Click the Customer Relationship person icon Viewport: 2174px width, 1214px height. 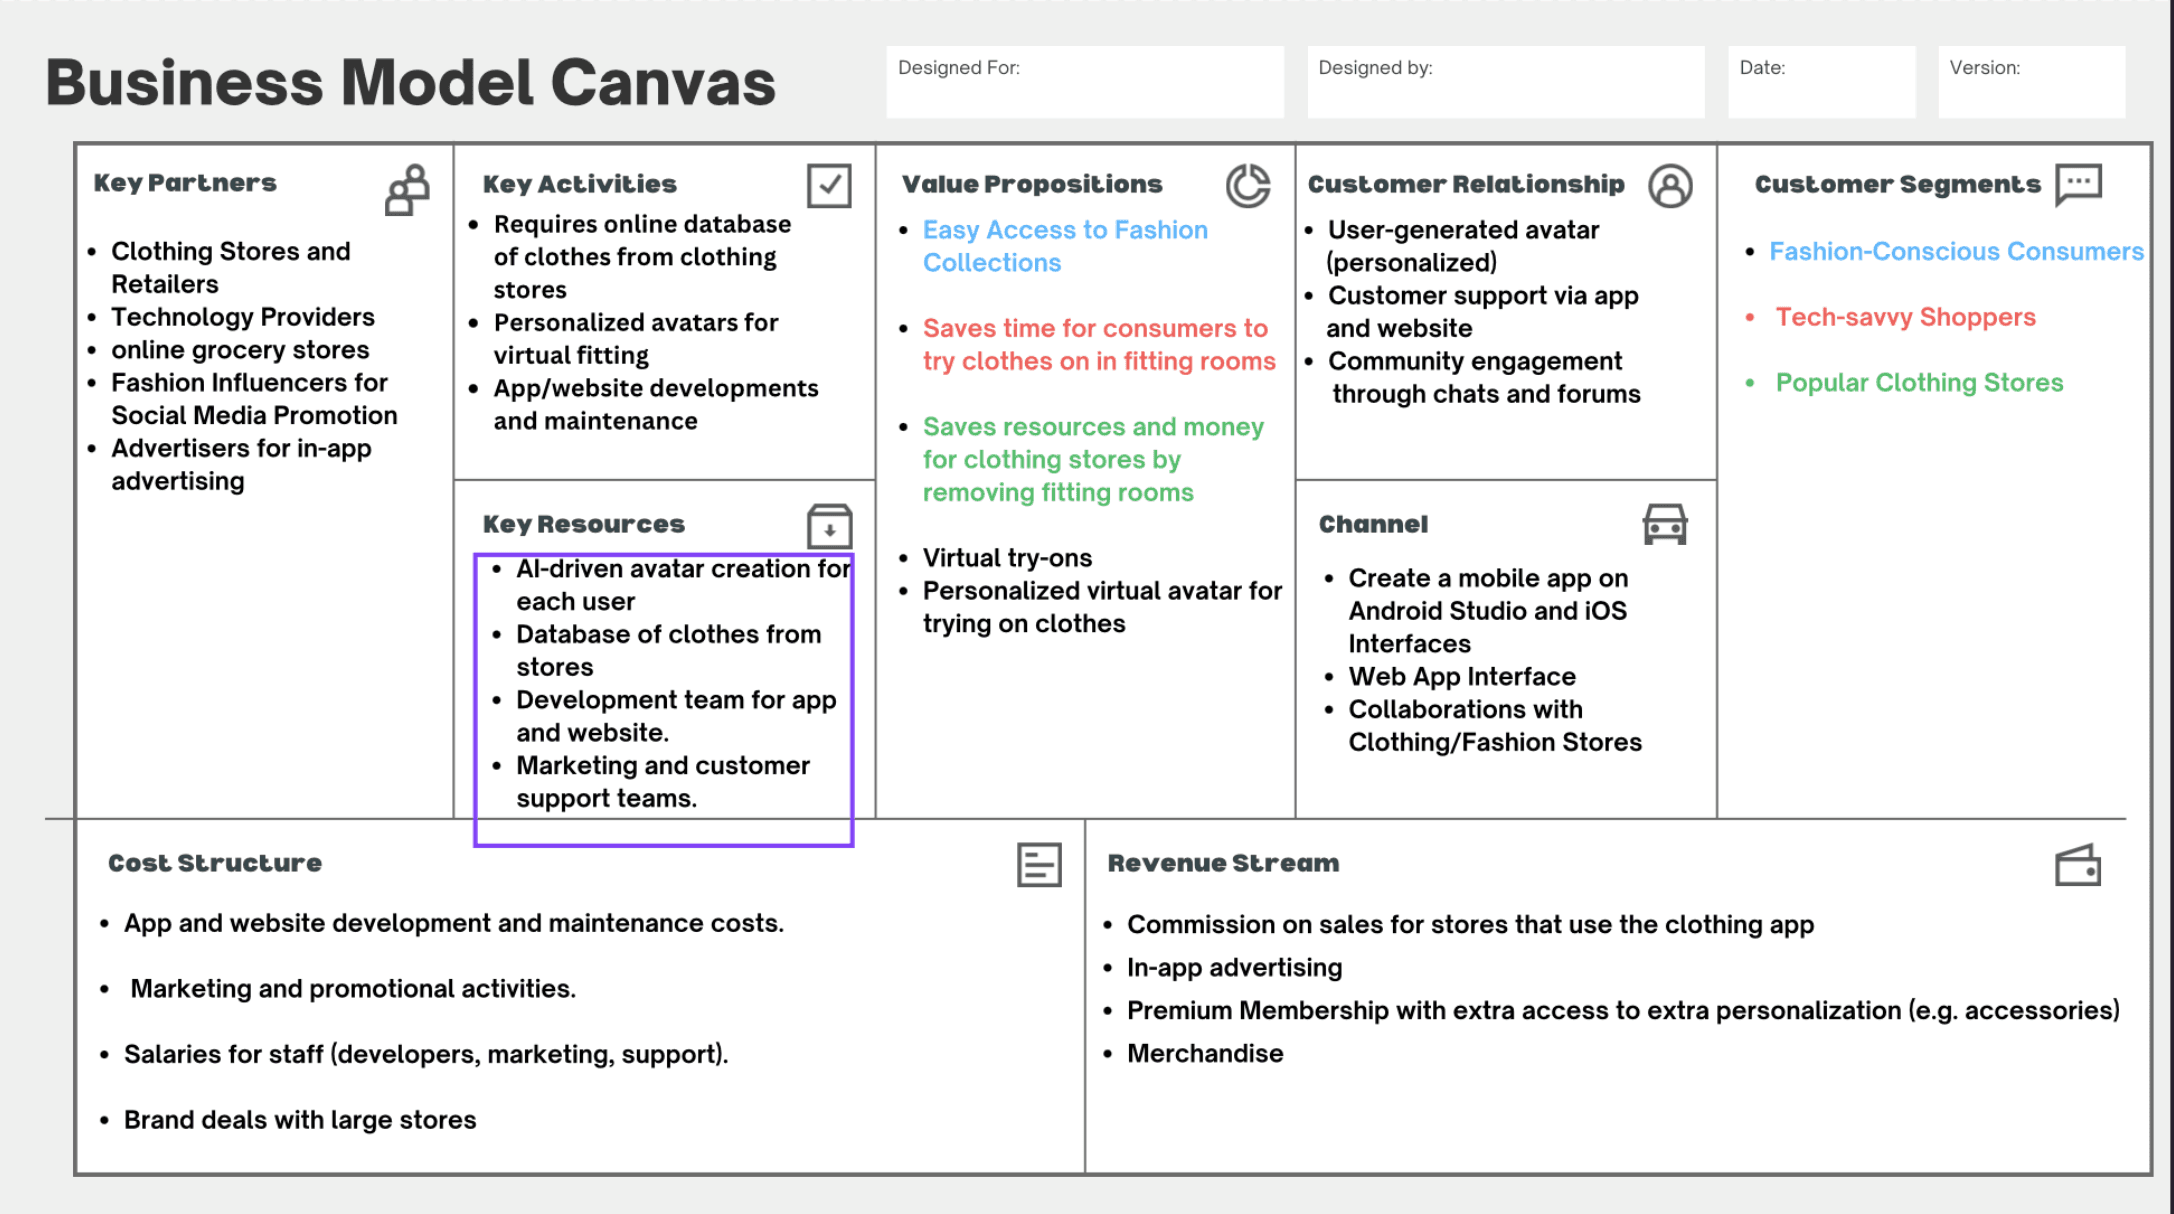click(x=1670, y=186)
